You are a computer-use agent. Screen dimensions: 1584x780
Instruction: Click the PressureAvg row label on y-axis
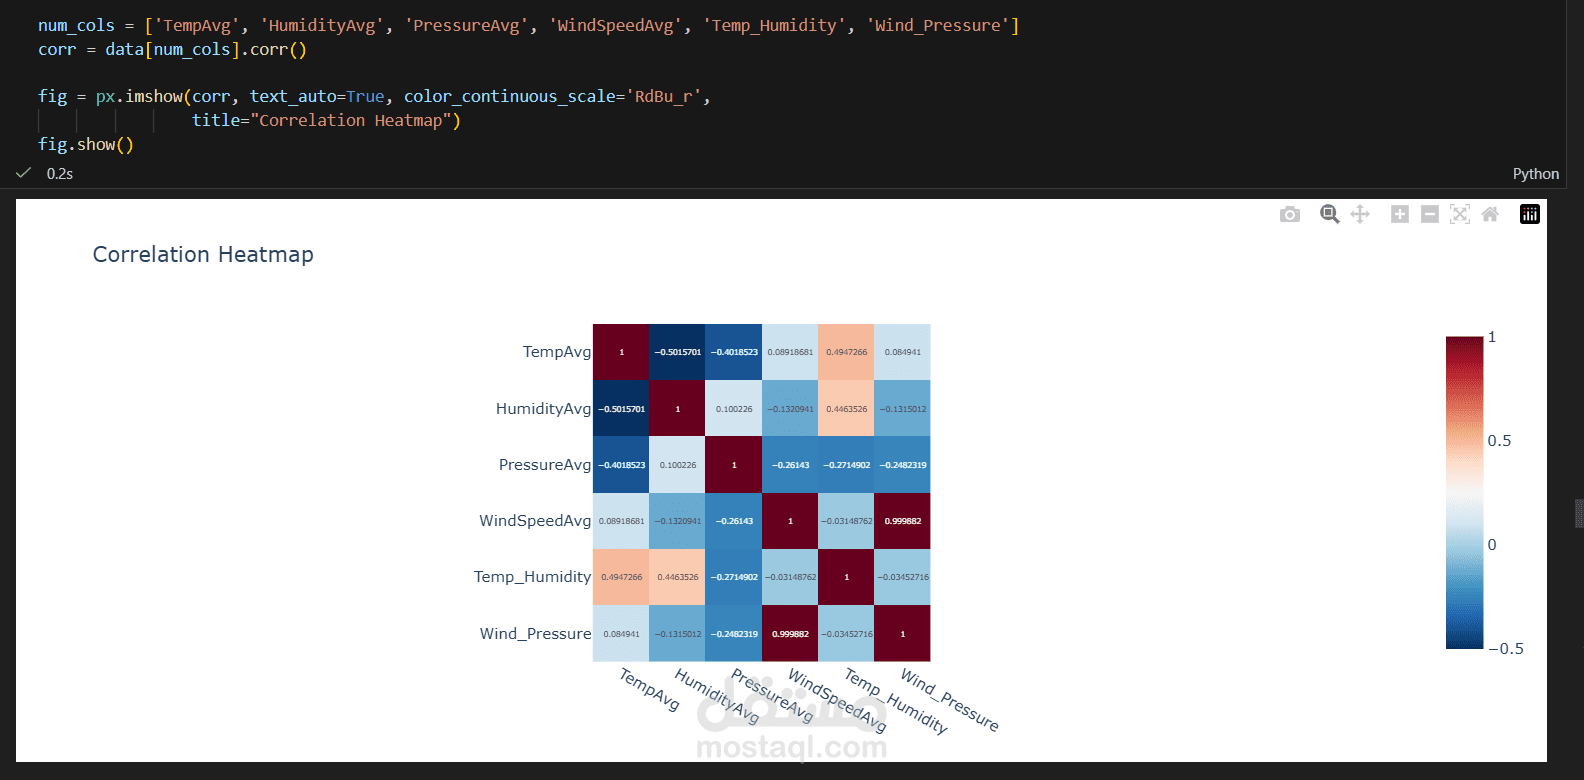545,465
